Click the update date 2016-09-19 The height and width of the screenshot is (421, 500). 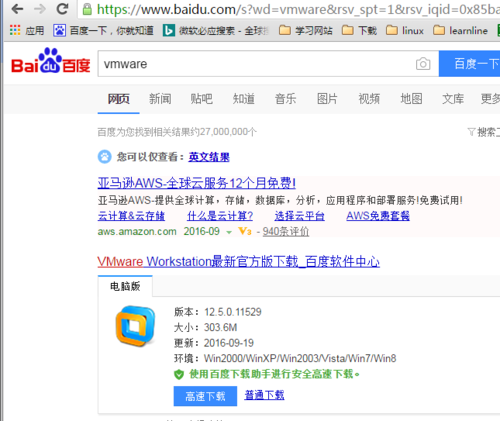[229, 343]
